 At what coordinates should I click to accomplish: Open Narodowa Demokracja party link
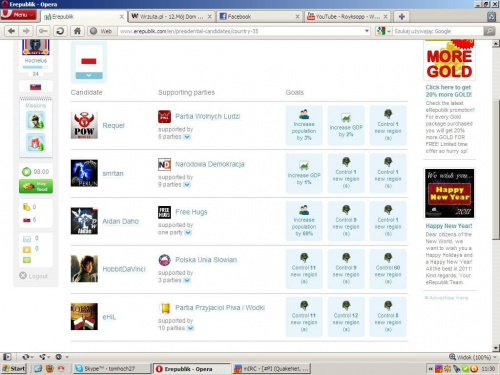pos(210,164)
